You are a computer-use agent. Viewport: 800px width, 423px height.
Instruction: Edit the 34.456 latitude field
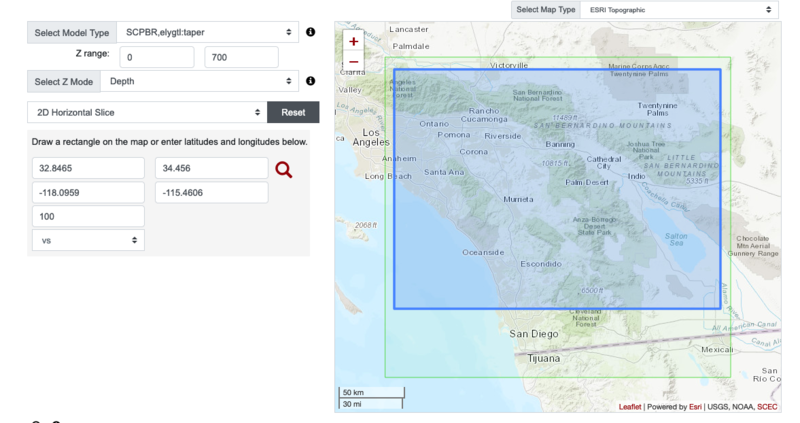click(212, 168)
